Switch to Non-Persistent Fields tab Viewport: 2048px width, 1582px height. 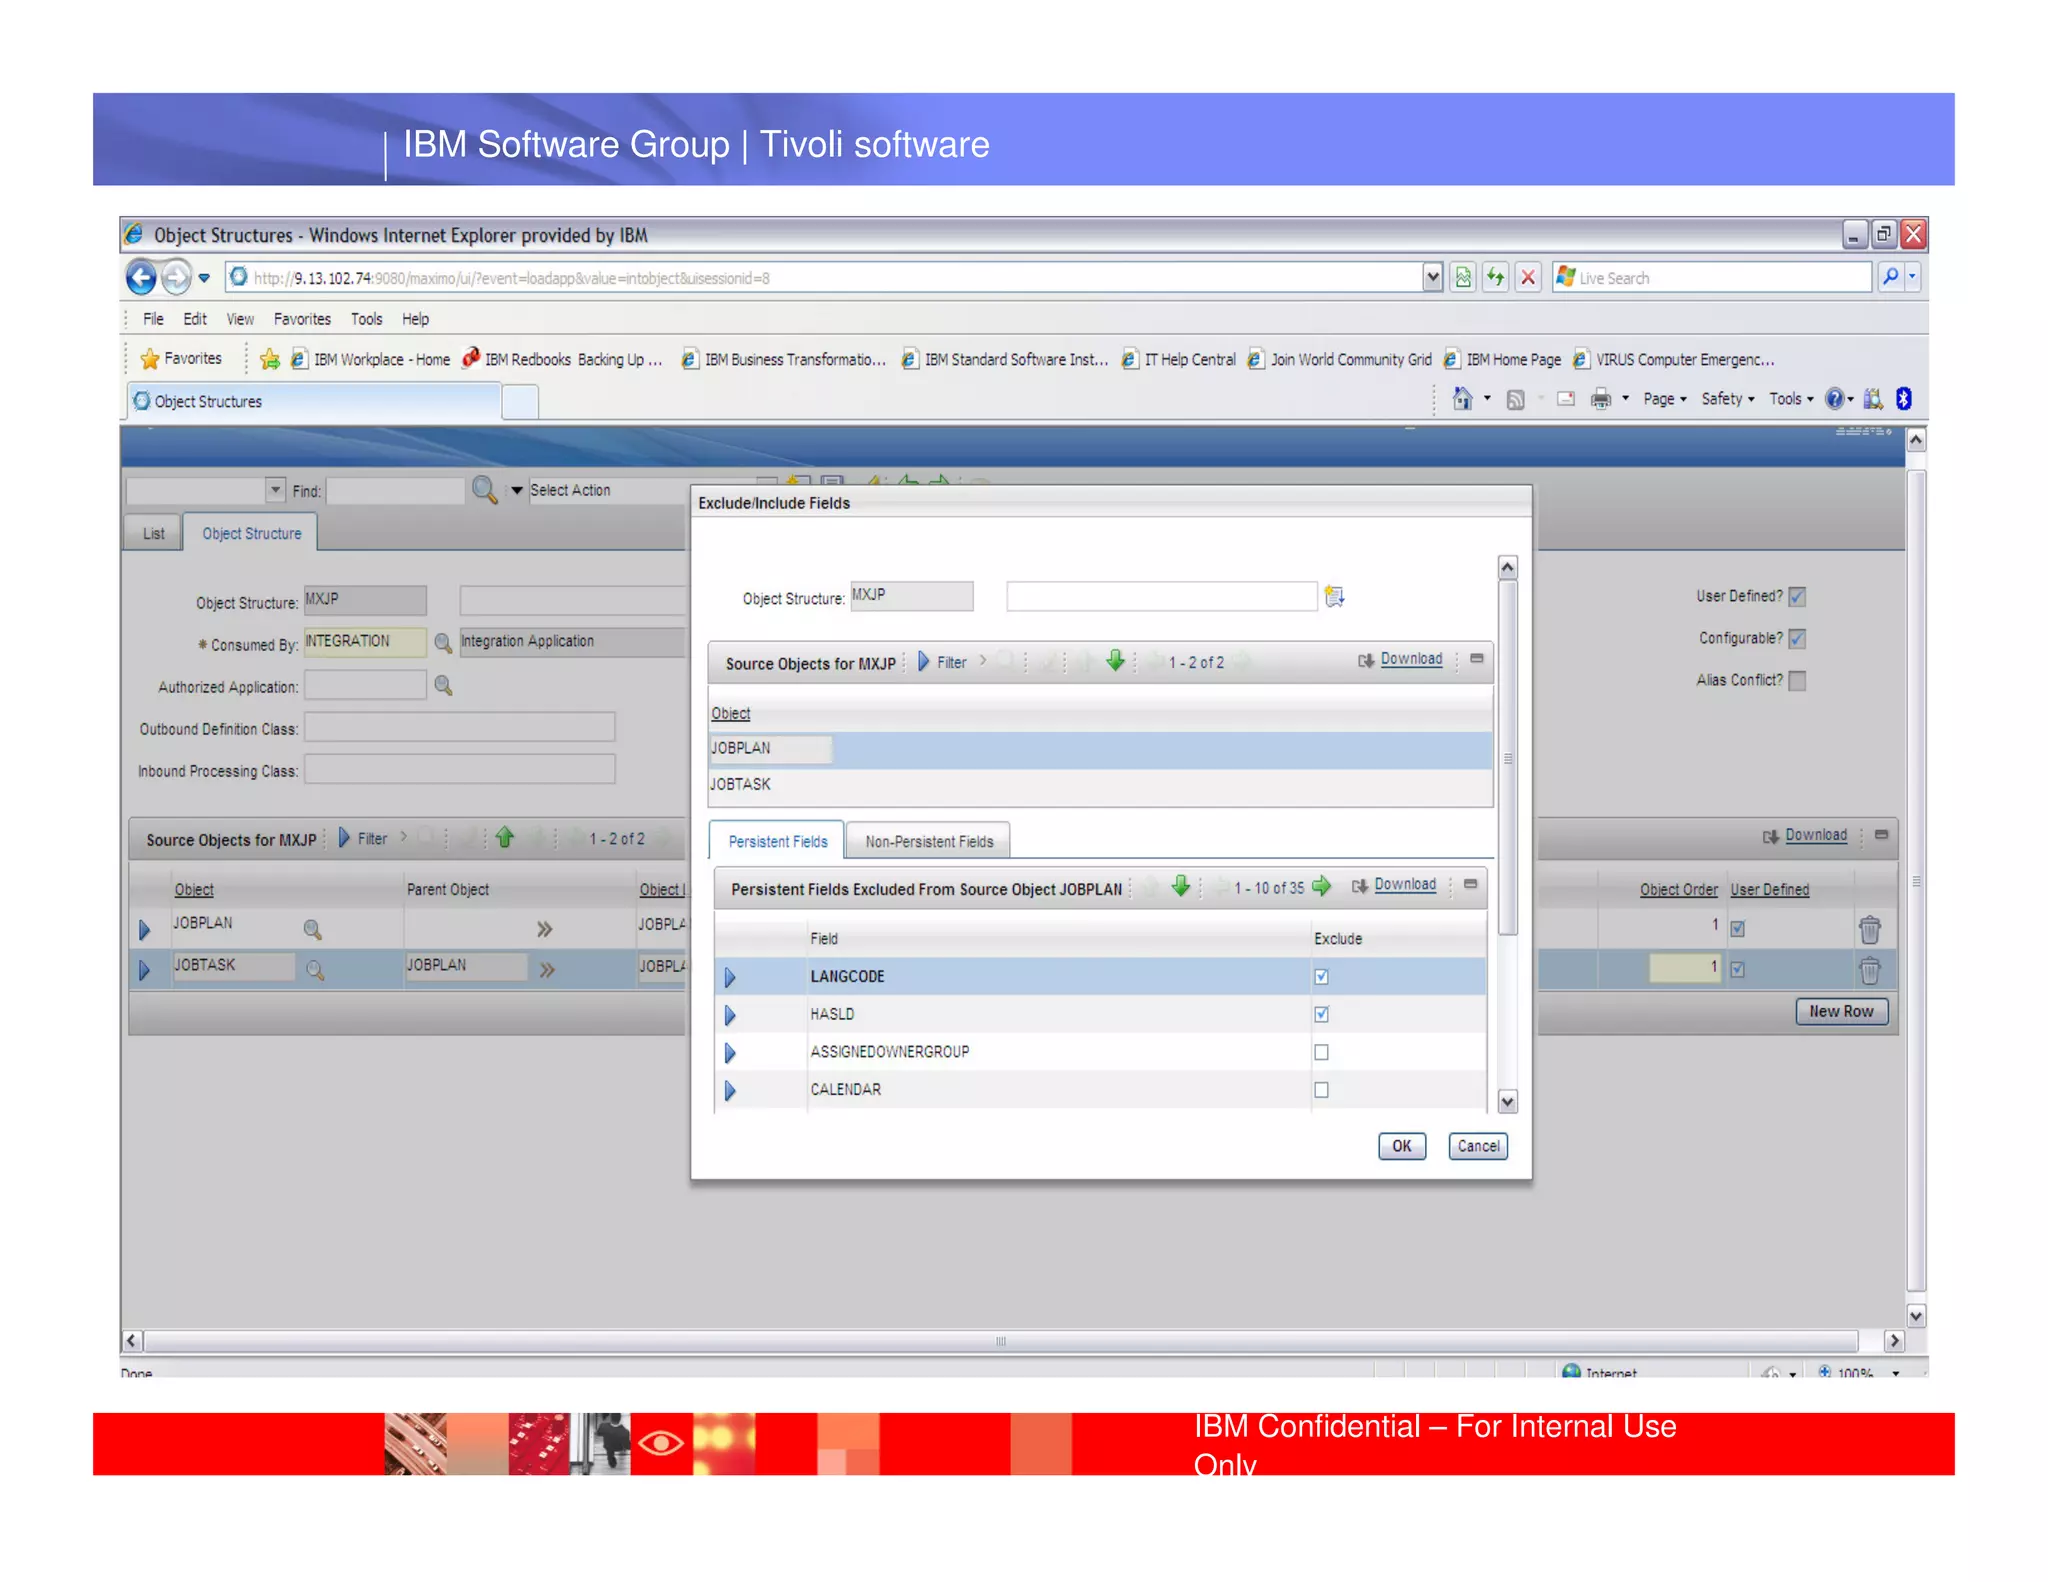pyautogui.click(x=929, y=841)
